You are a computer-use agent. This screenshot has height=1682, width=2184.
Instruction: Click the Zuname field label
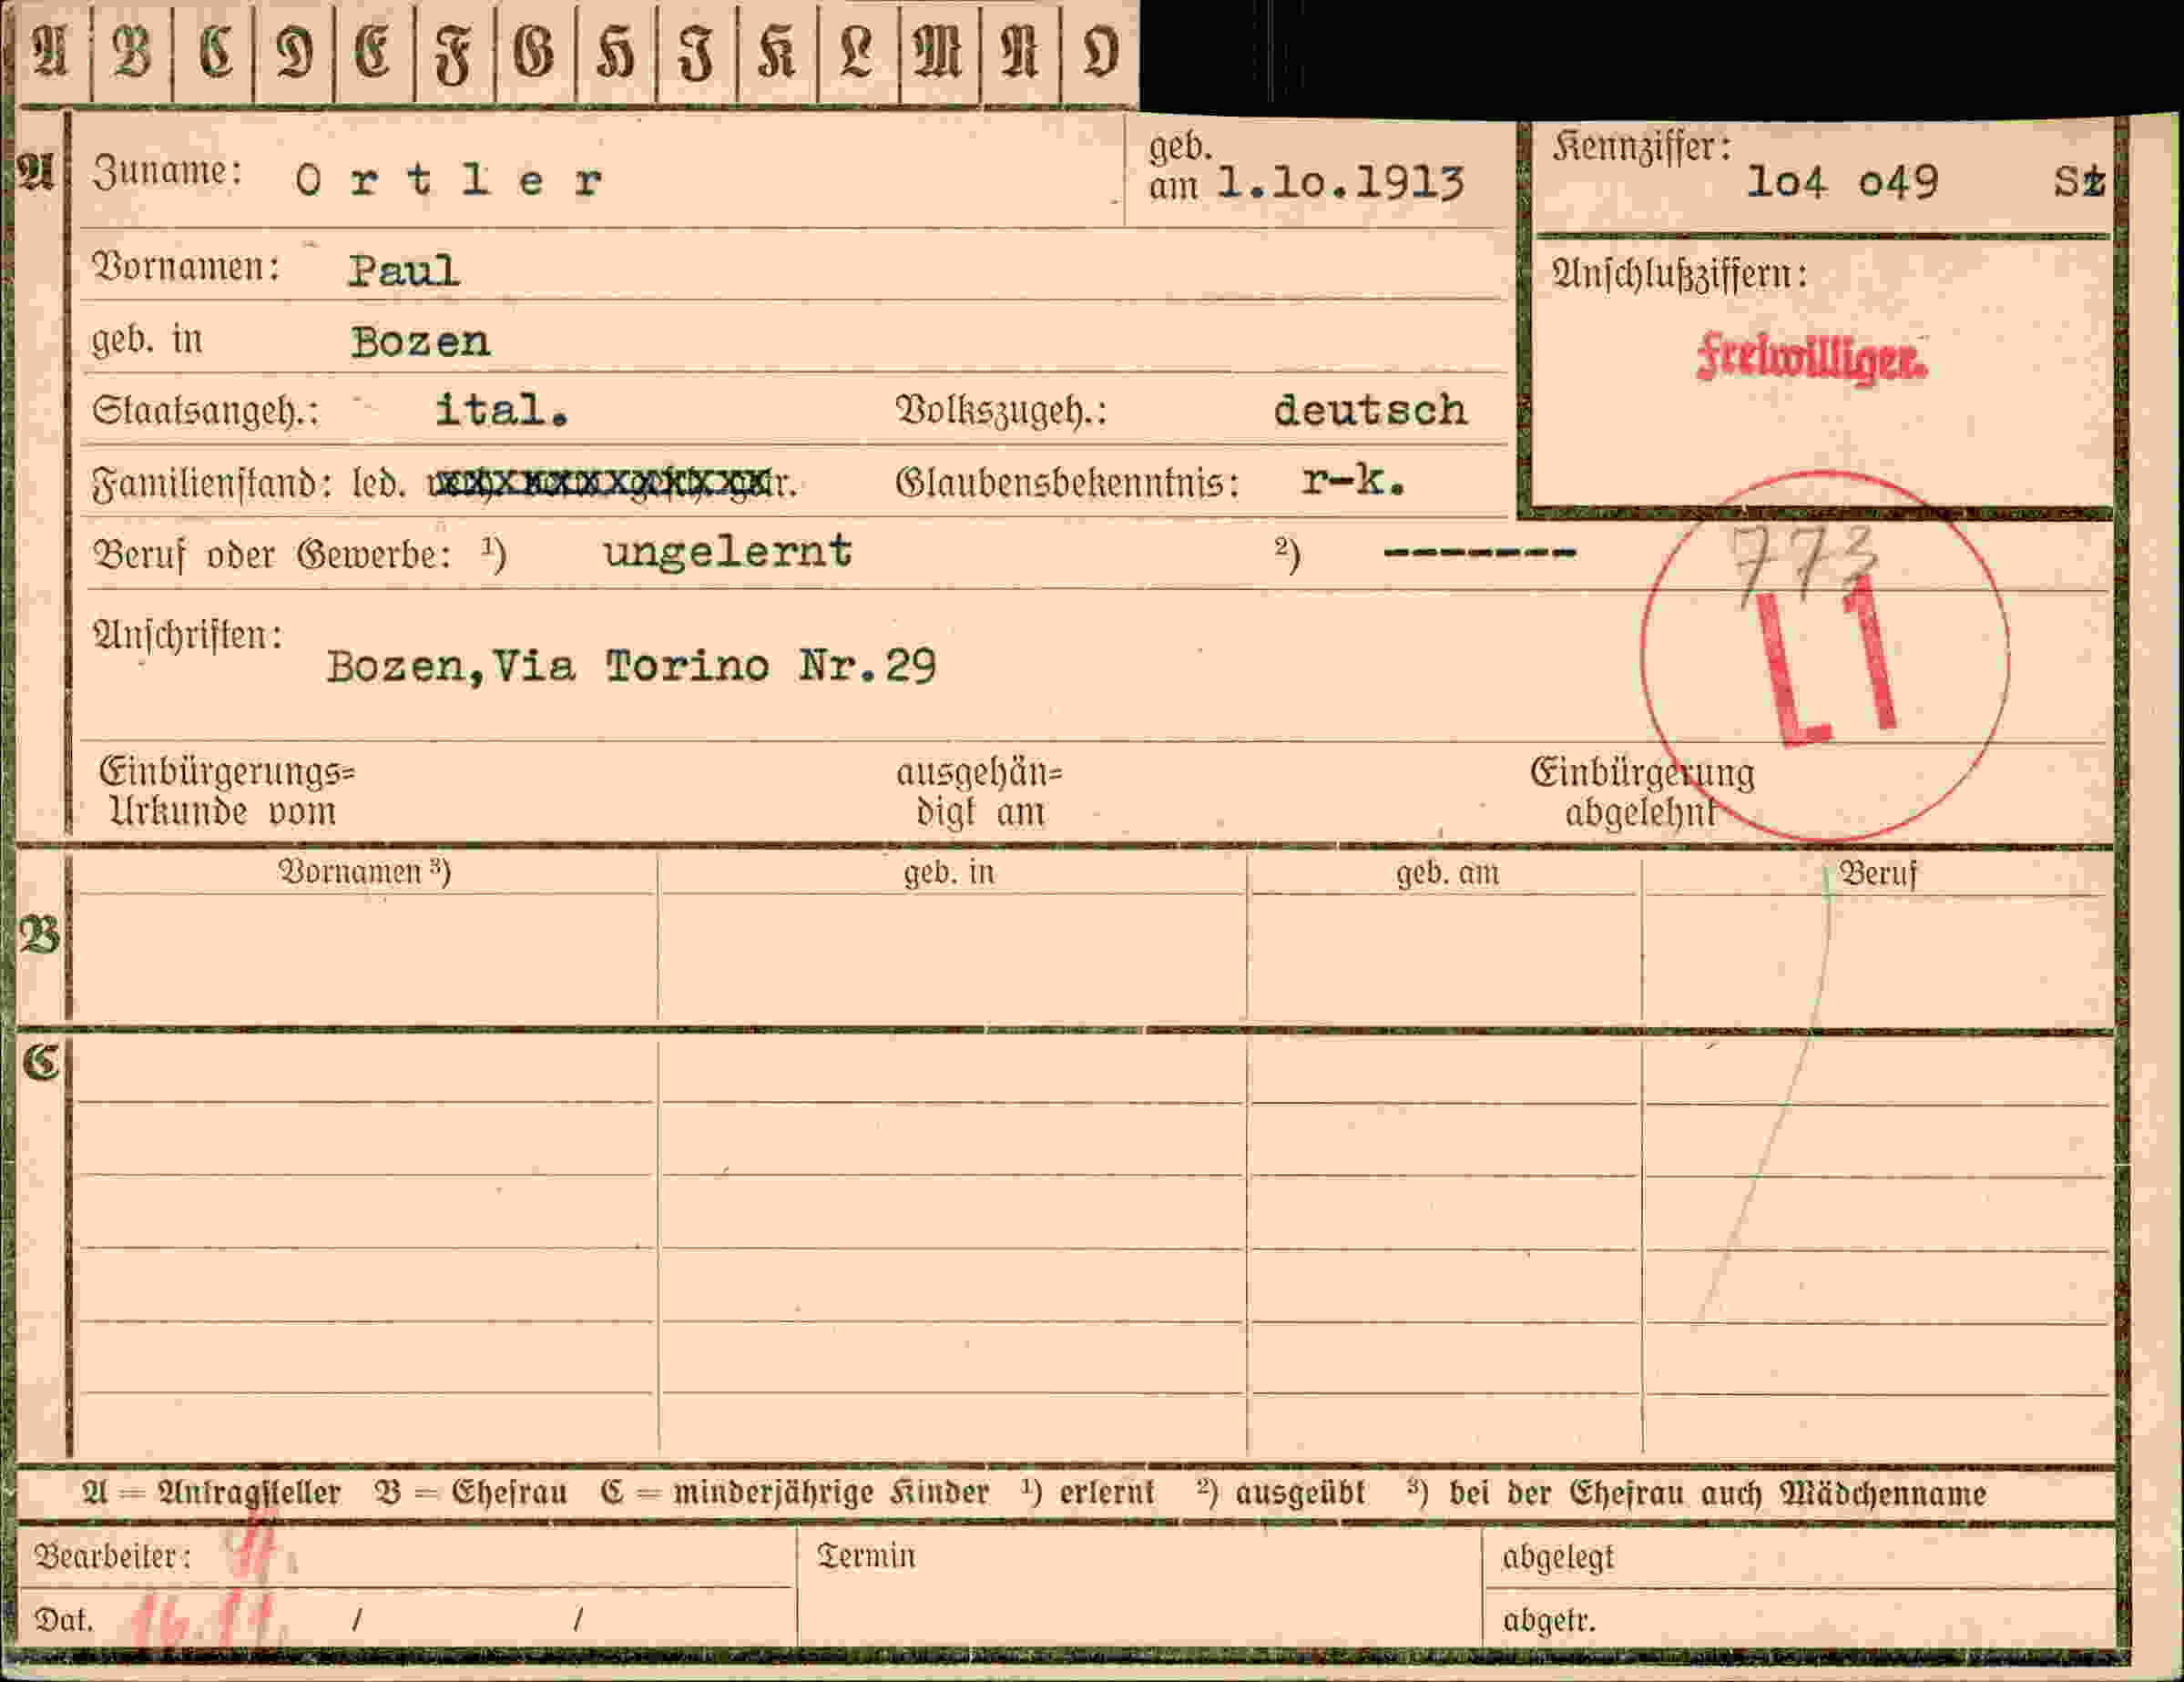click(x=167, y=172)
